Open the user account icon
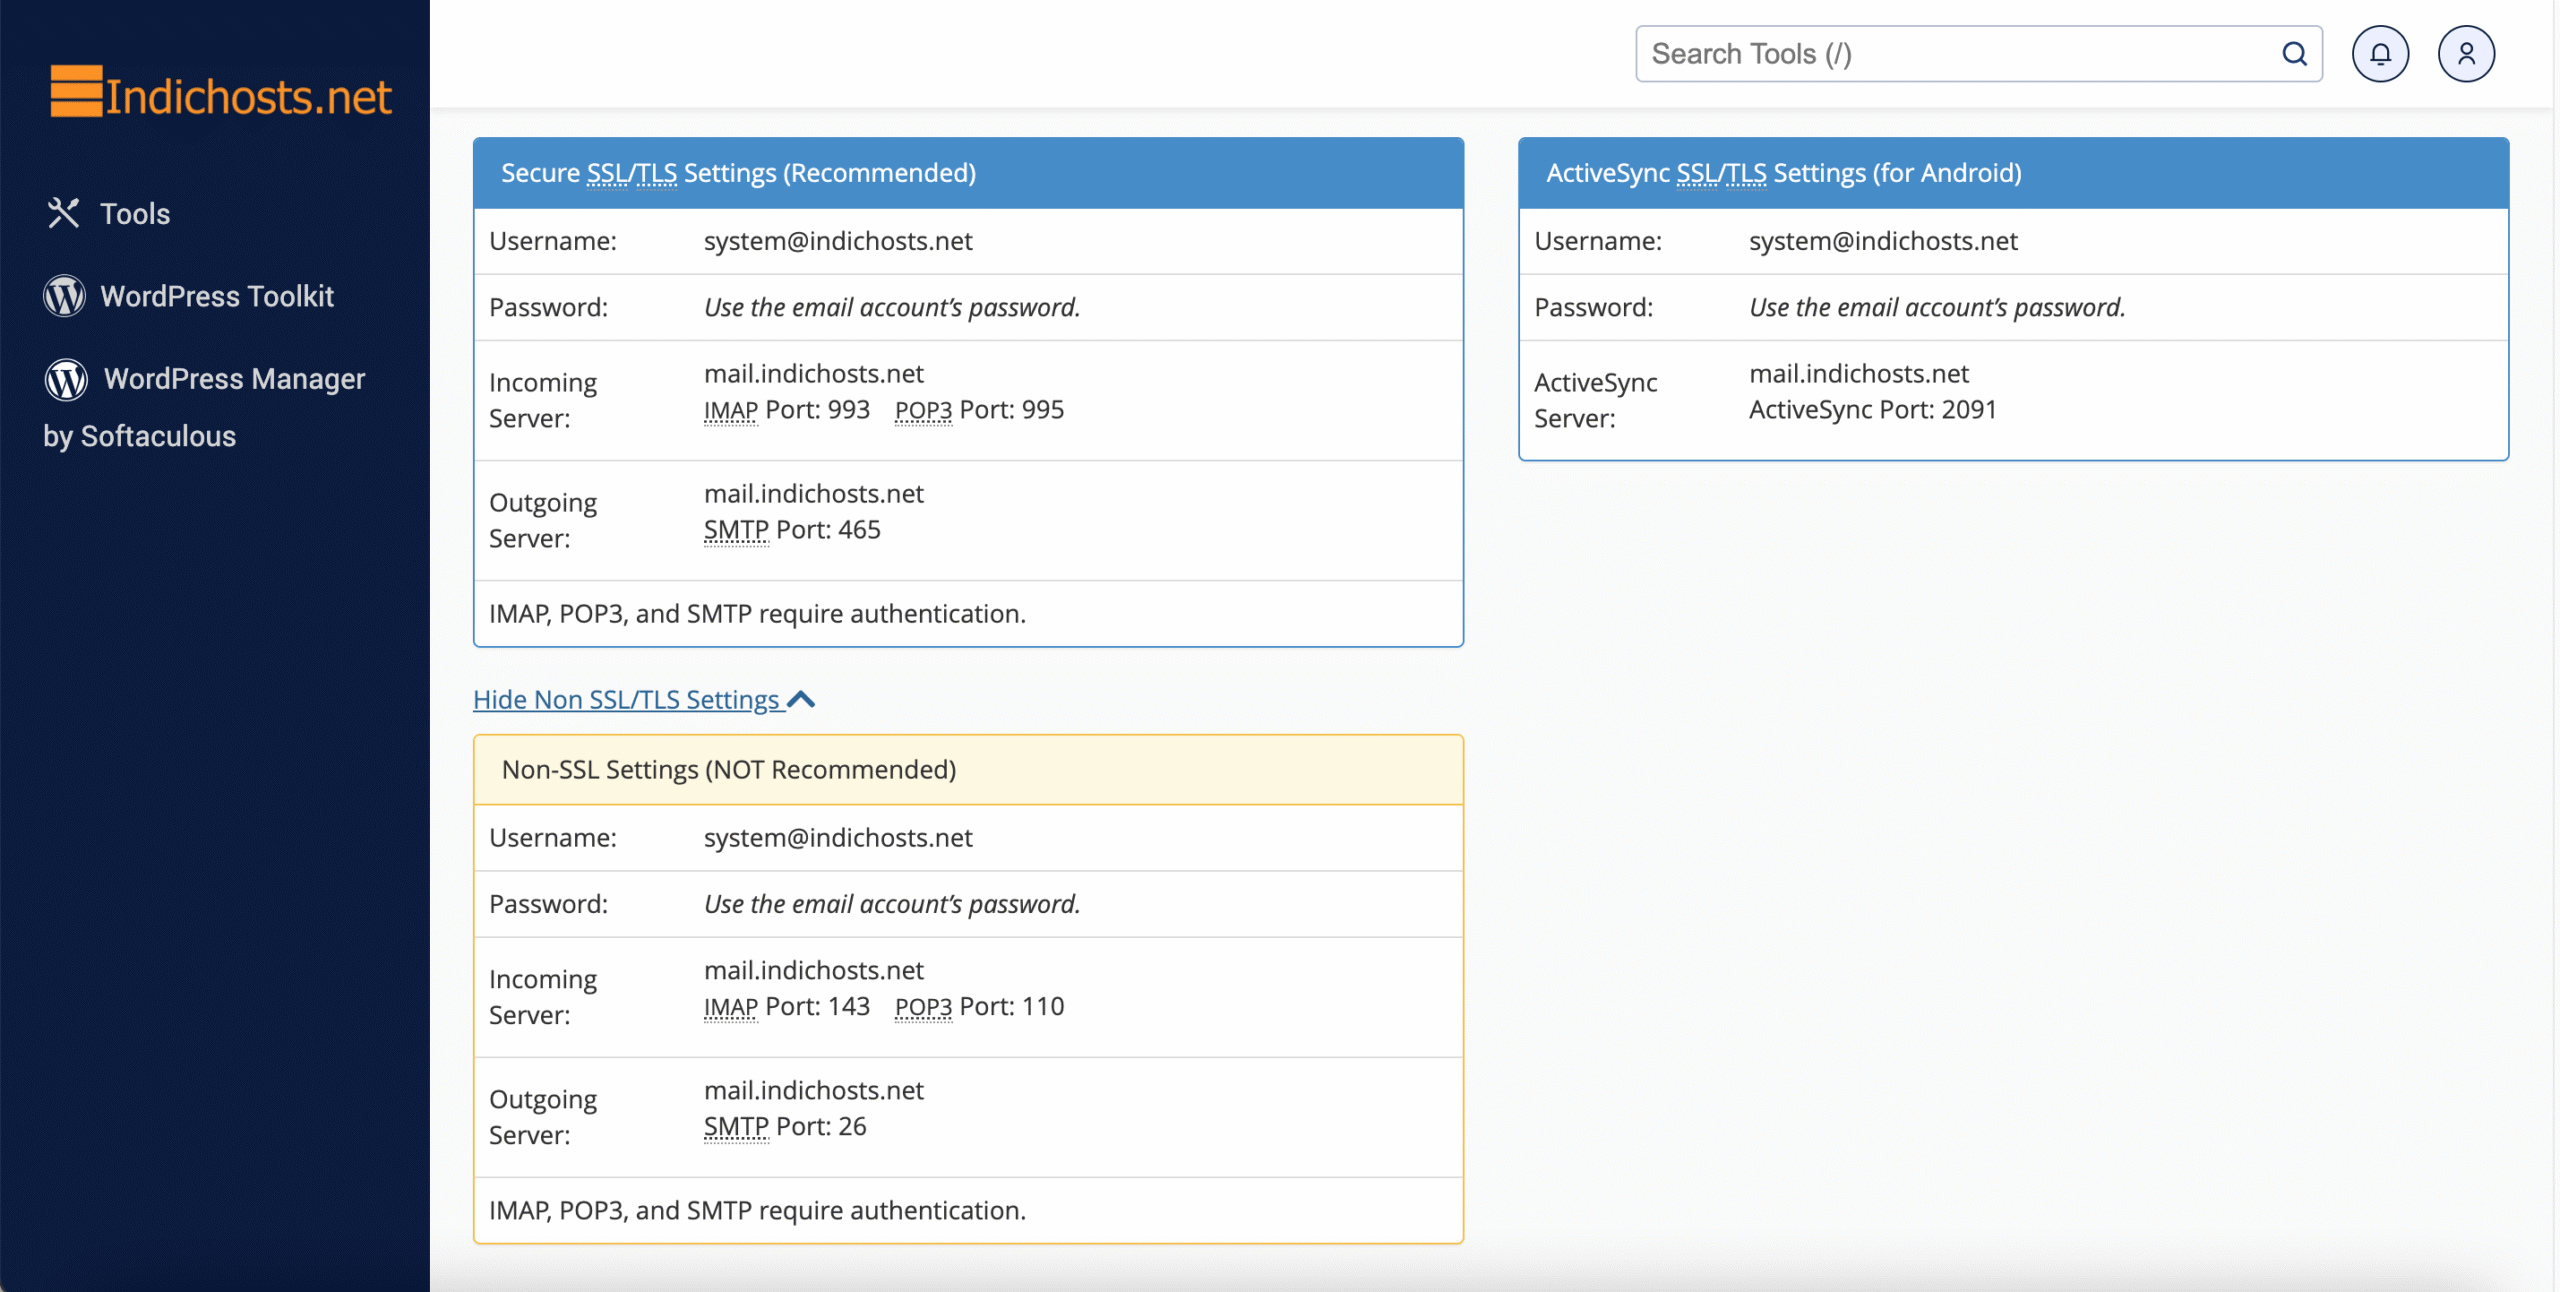This screenshot has height=1292, width=2560. (x=2466, y=53)
